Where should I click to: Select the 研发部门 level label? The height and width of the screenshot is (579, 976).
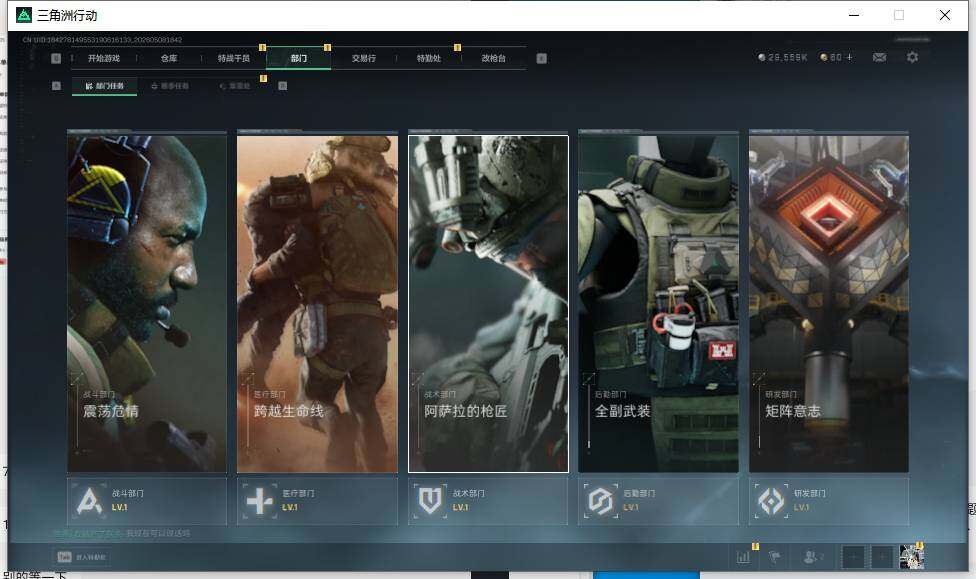click(802, 507)
